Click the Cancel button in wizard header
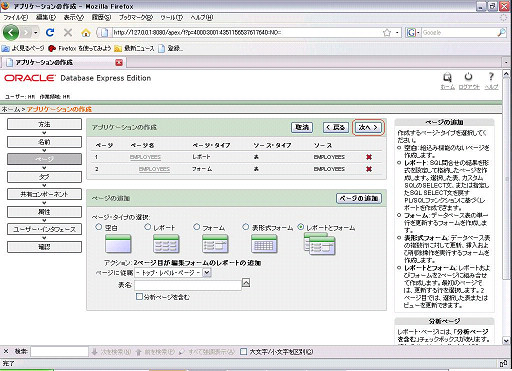The height and width of the screenshot is (371, 512). coord(302,127)
